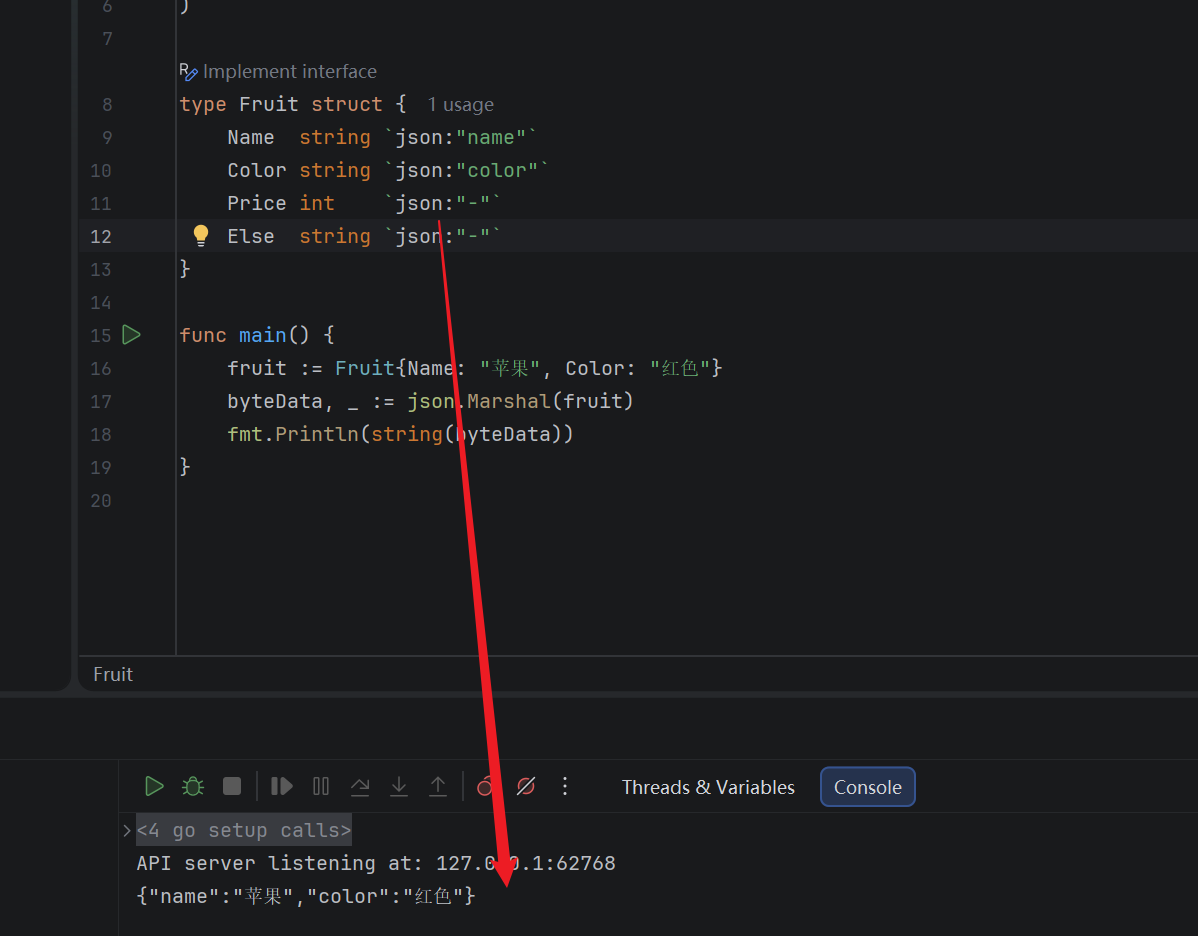The image size is (1198, 936).
Task: Click the Step Over icon
Action: (x=360, y=787)
